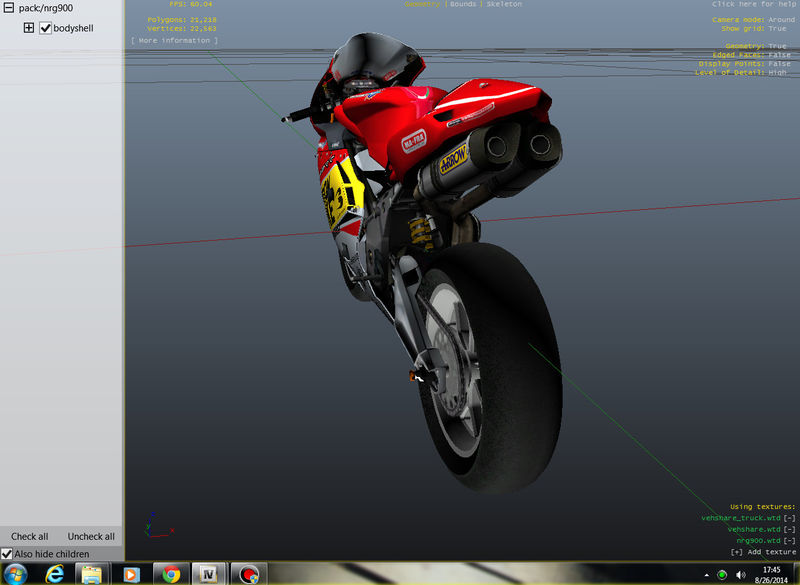Viewport: 800px width, 585px height.
Task: Show hidden tray icons arrow
Action: [707, 575]
